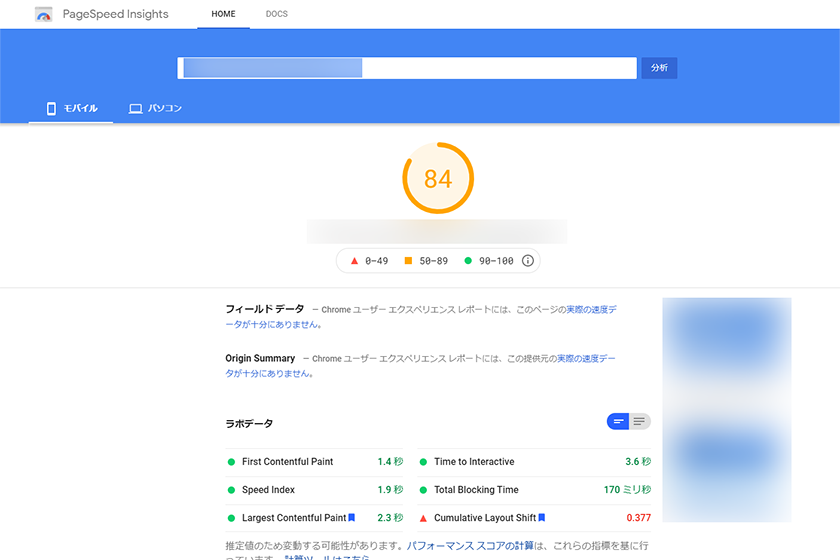Select the パソコン (desktop) tab
The width and height of the screenshot is (840, 560).
point(155,108)
